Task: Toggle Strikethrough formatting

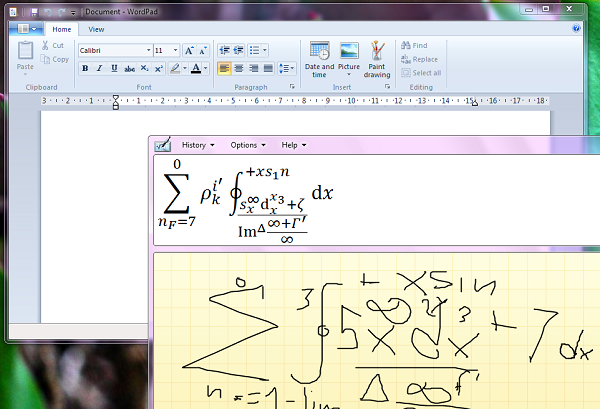Action: click(x=129, y=68)
